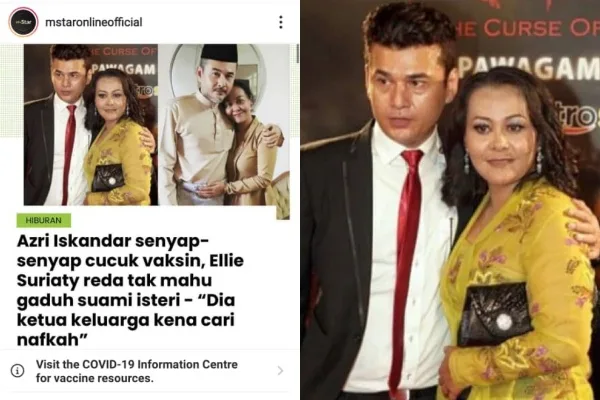Screen dimensions: 600x400
Task: Click the chevron arrow on the COVID-19 banner
Action: (280, 371)
